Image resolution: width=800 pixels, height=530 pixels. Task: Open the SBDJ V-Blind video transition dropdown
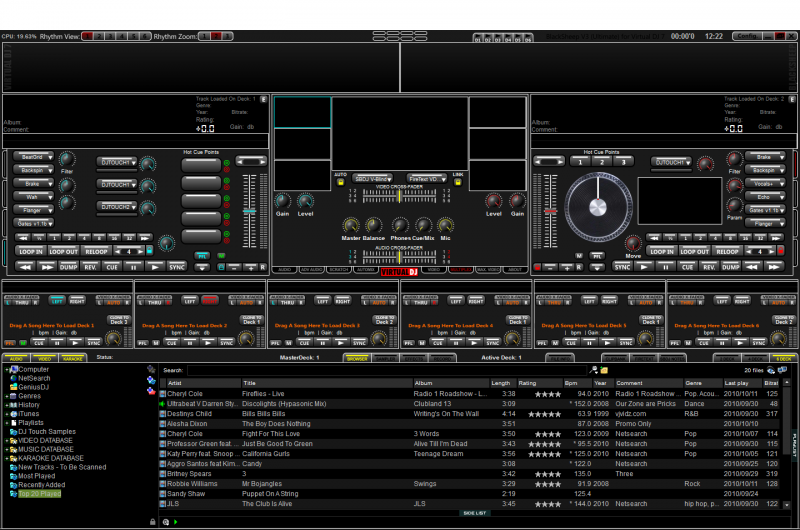click(373, 179)
